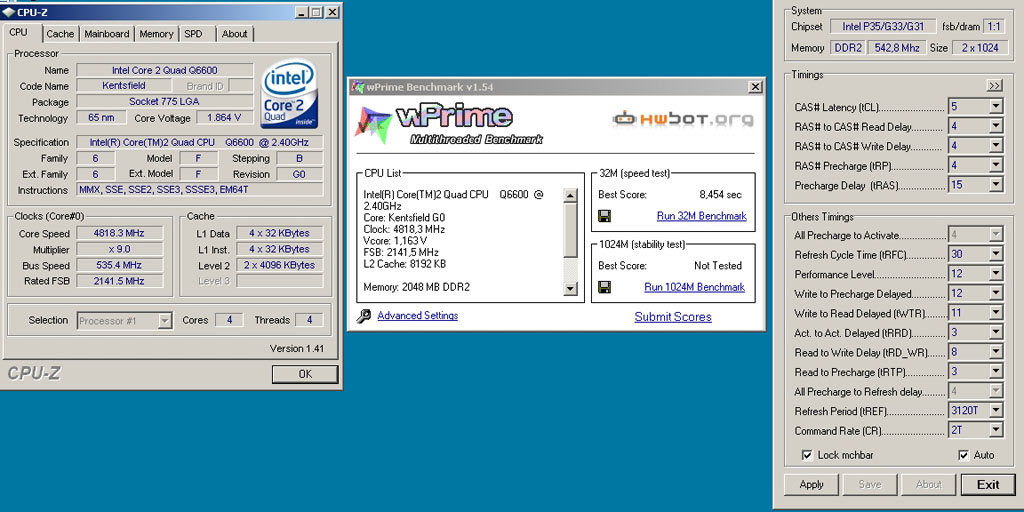Viewport: 1024px width, 512px height.
Task: Click the floppy save icon under 32M speed test
Action: point(604,216)
